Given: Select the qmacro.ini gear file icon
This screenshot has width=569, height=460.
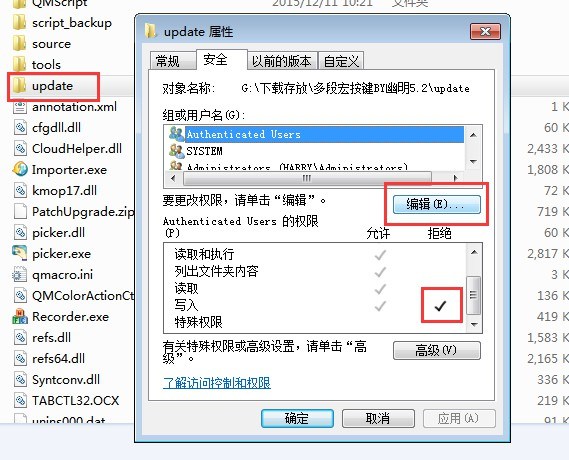Looking at the screenshot, I should click(x=20, y=274).
